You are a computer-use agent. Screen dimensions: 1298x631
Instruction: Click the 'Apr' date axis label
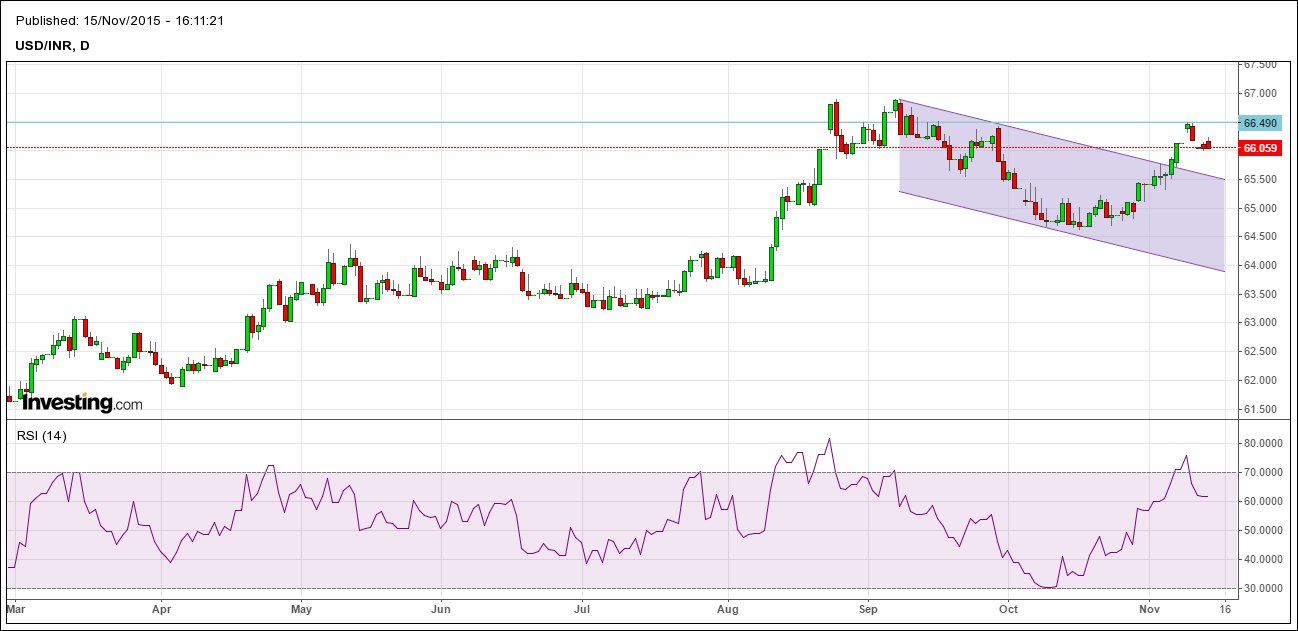coord(162,607)
